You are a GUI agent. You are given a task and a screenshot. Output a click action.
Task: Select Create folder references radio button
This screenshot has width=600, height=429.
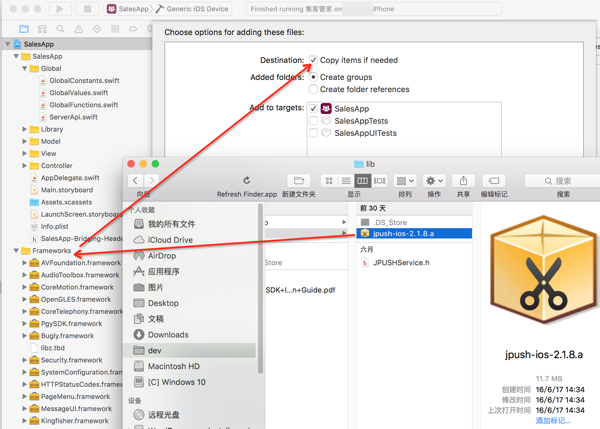[x=313, y=89]
